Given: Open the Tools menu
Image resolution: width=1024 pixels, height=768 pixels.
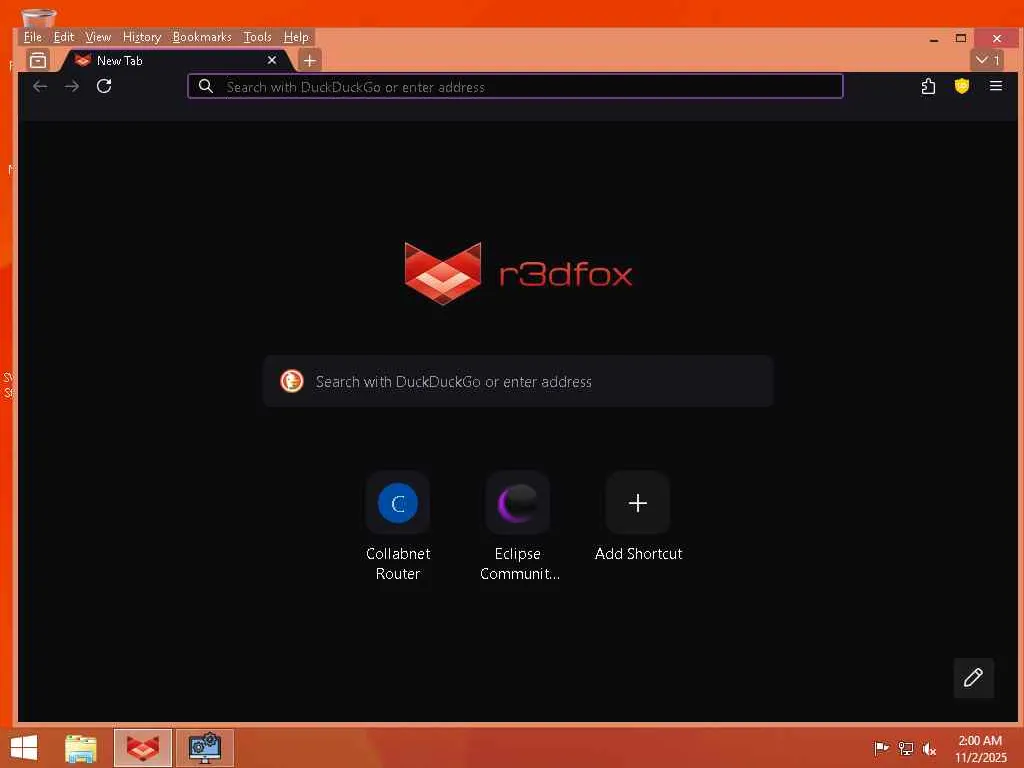Looking at the screenshot, I should coord(257,37).
